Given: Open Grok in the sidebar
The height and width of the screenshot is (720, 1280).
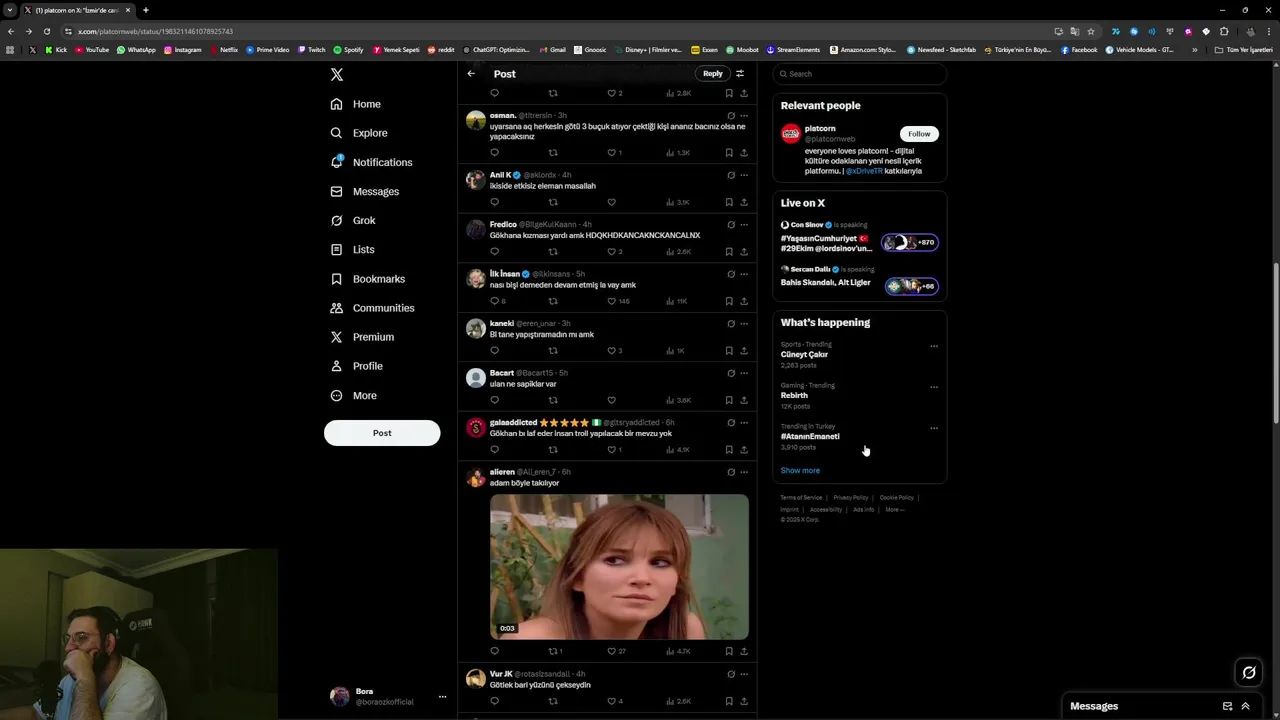Looking at the screenshot, I should point(353,220).
